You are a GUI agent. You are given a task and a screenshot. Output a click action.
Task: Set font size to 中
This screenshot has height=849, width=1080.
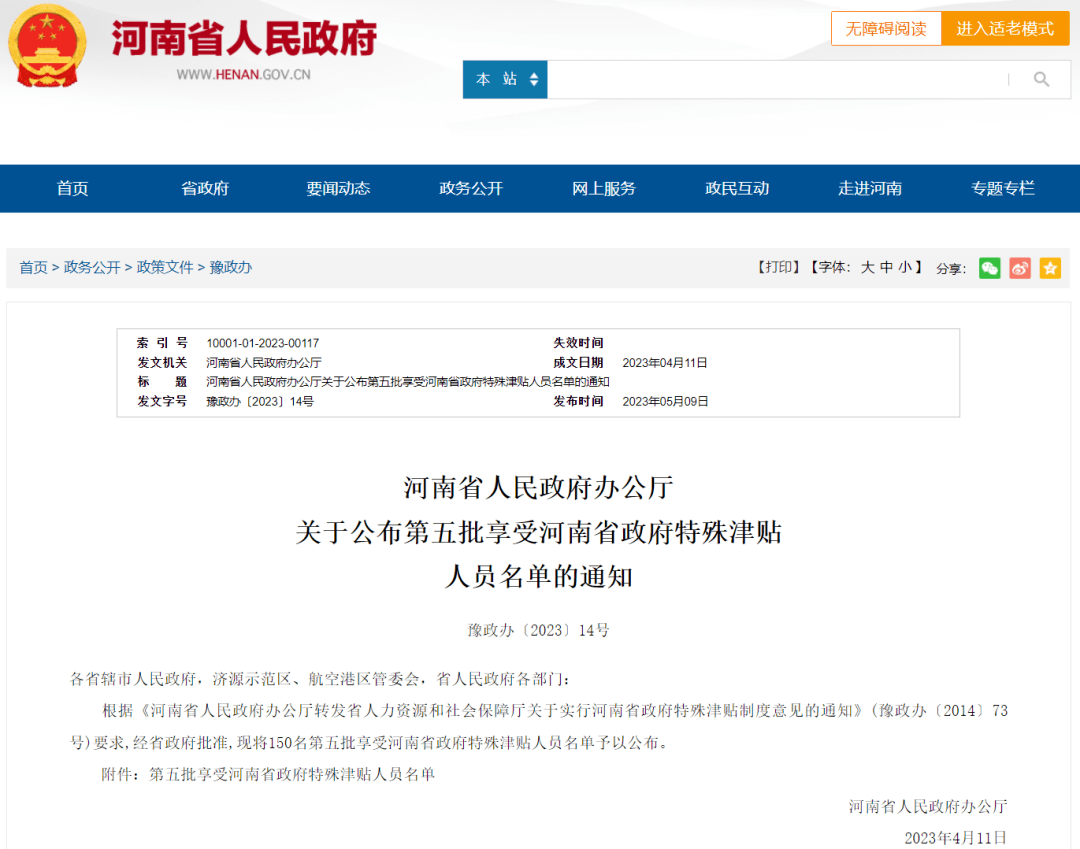(x=886, y=267)
